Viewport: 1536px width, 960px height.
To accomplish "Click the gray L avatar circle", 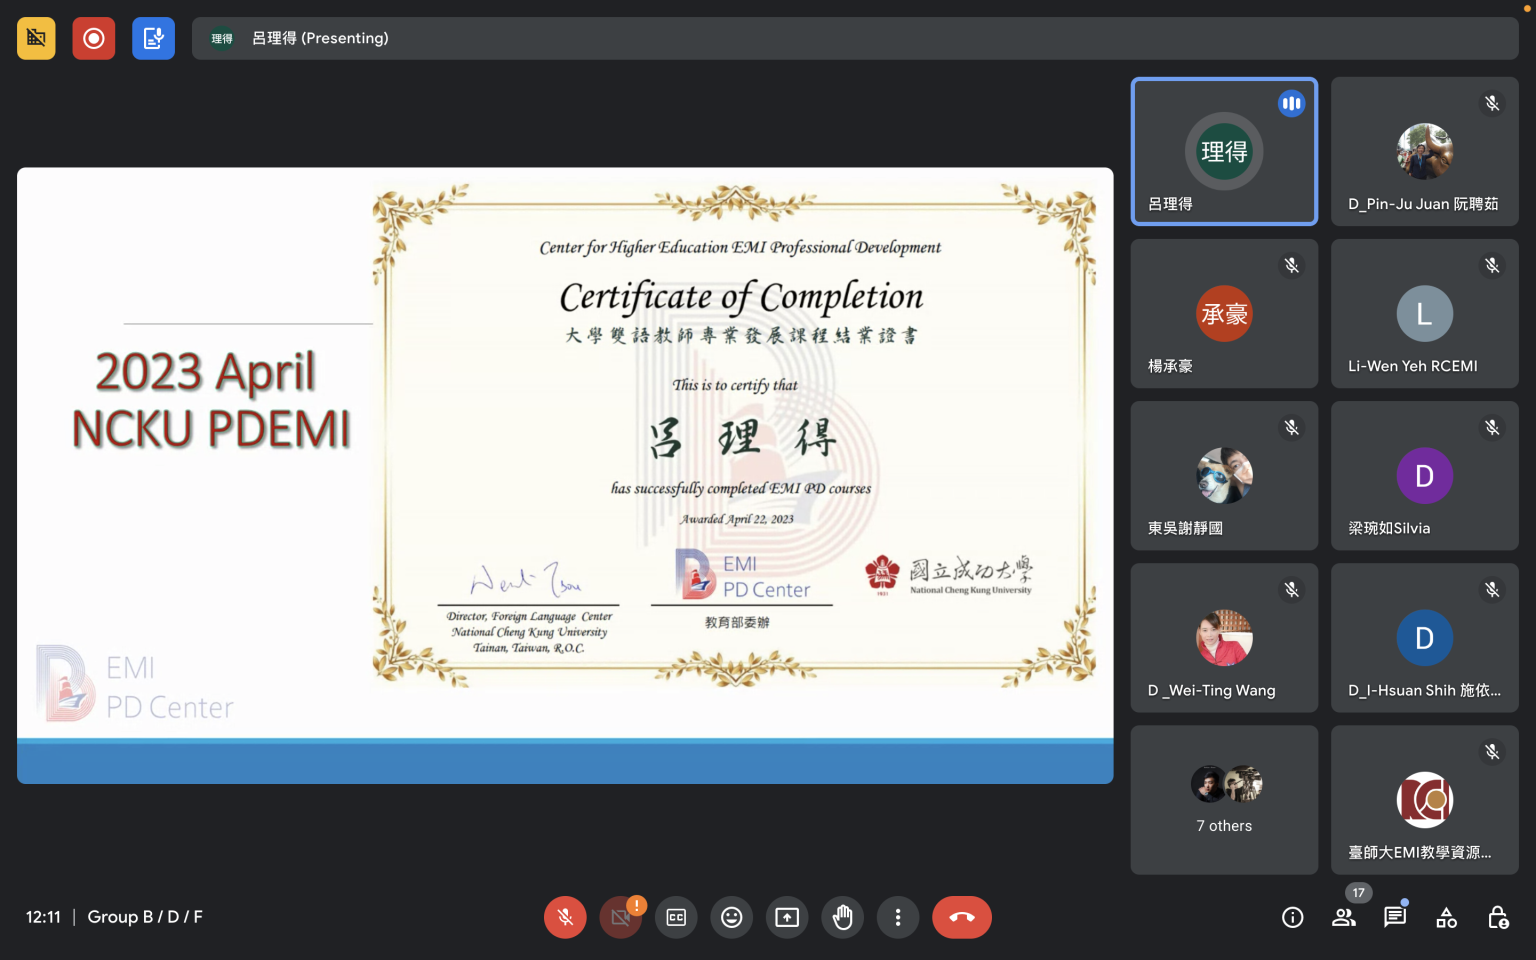I will [1425, 314].
